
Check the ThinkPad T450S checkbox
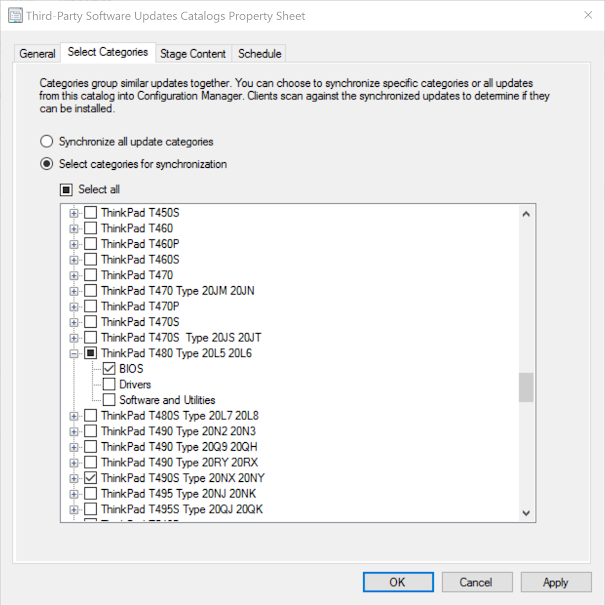(90, 213)
